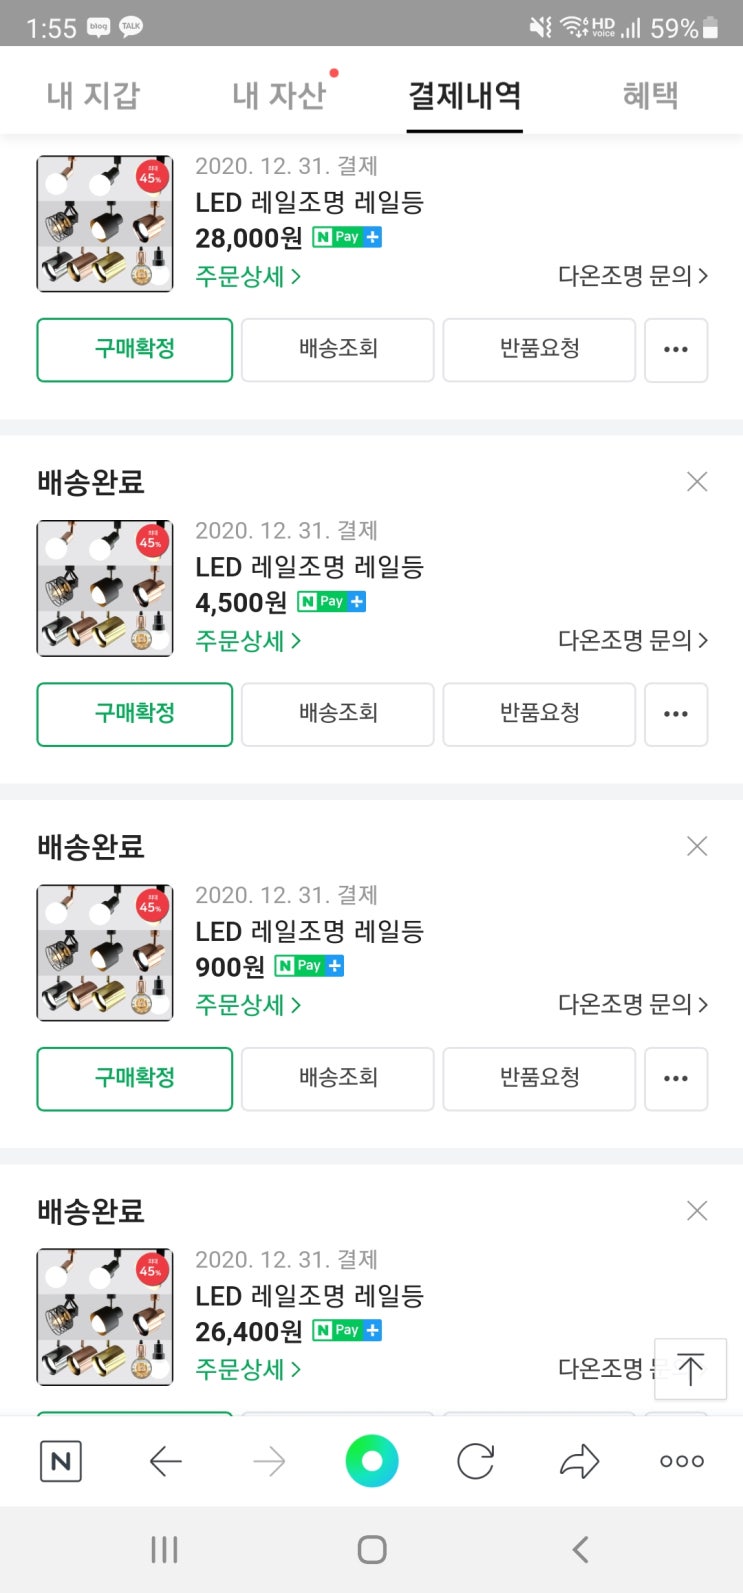Dismiss the 4,500원 order card with X
743x1593 pixels.
(x=697, y=482)
